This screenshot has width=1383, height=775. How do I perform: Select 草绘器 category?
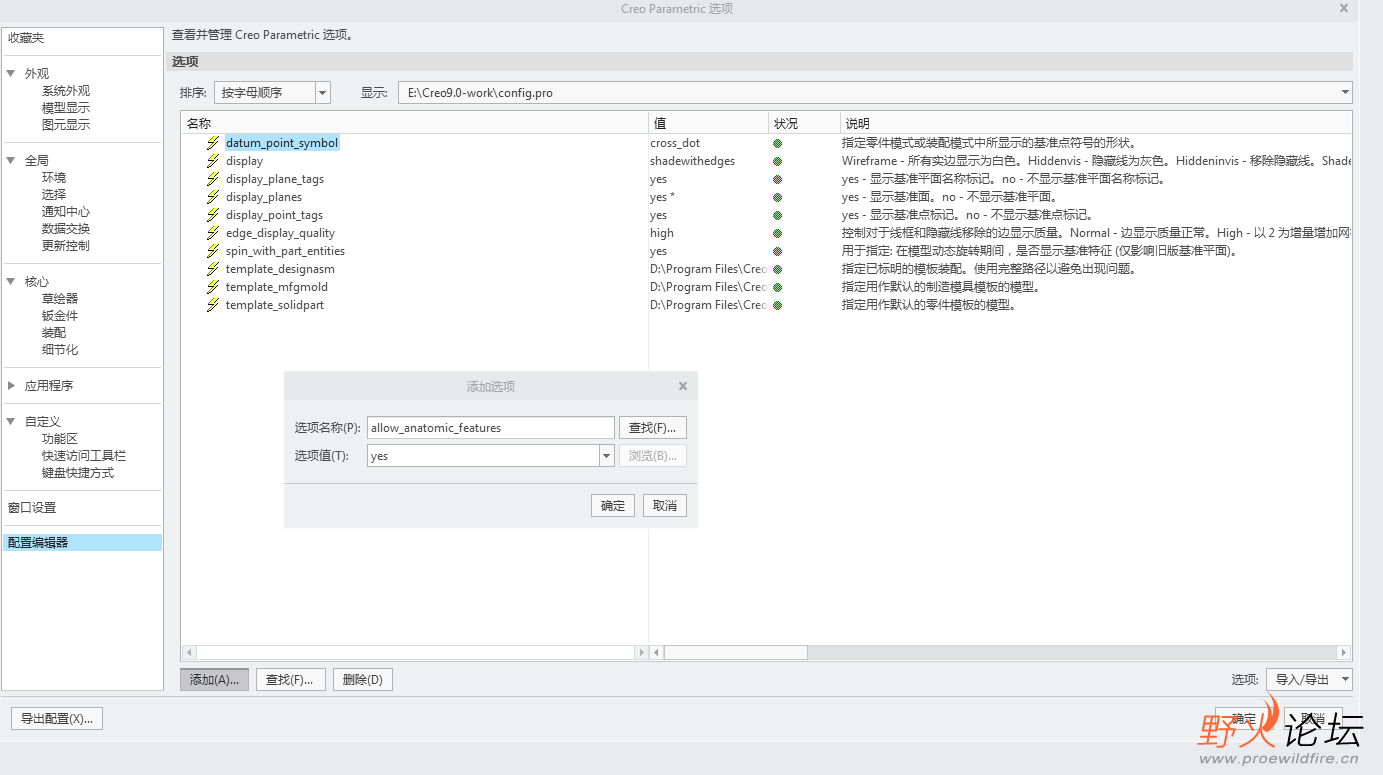click(60, 298)
